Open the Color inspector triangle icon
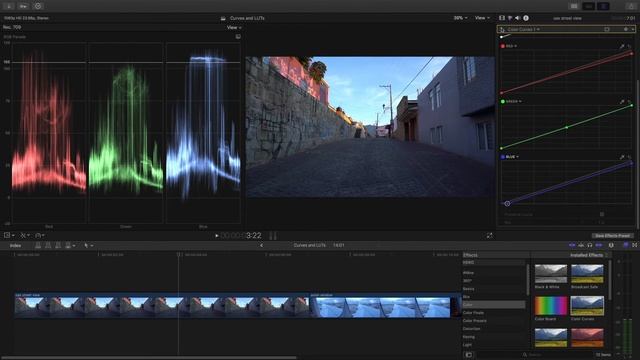Image resolution: width=640 pixels, height=360 pixels. (510, 18)
